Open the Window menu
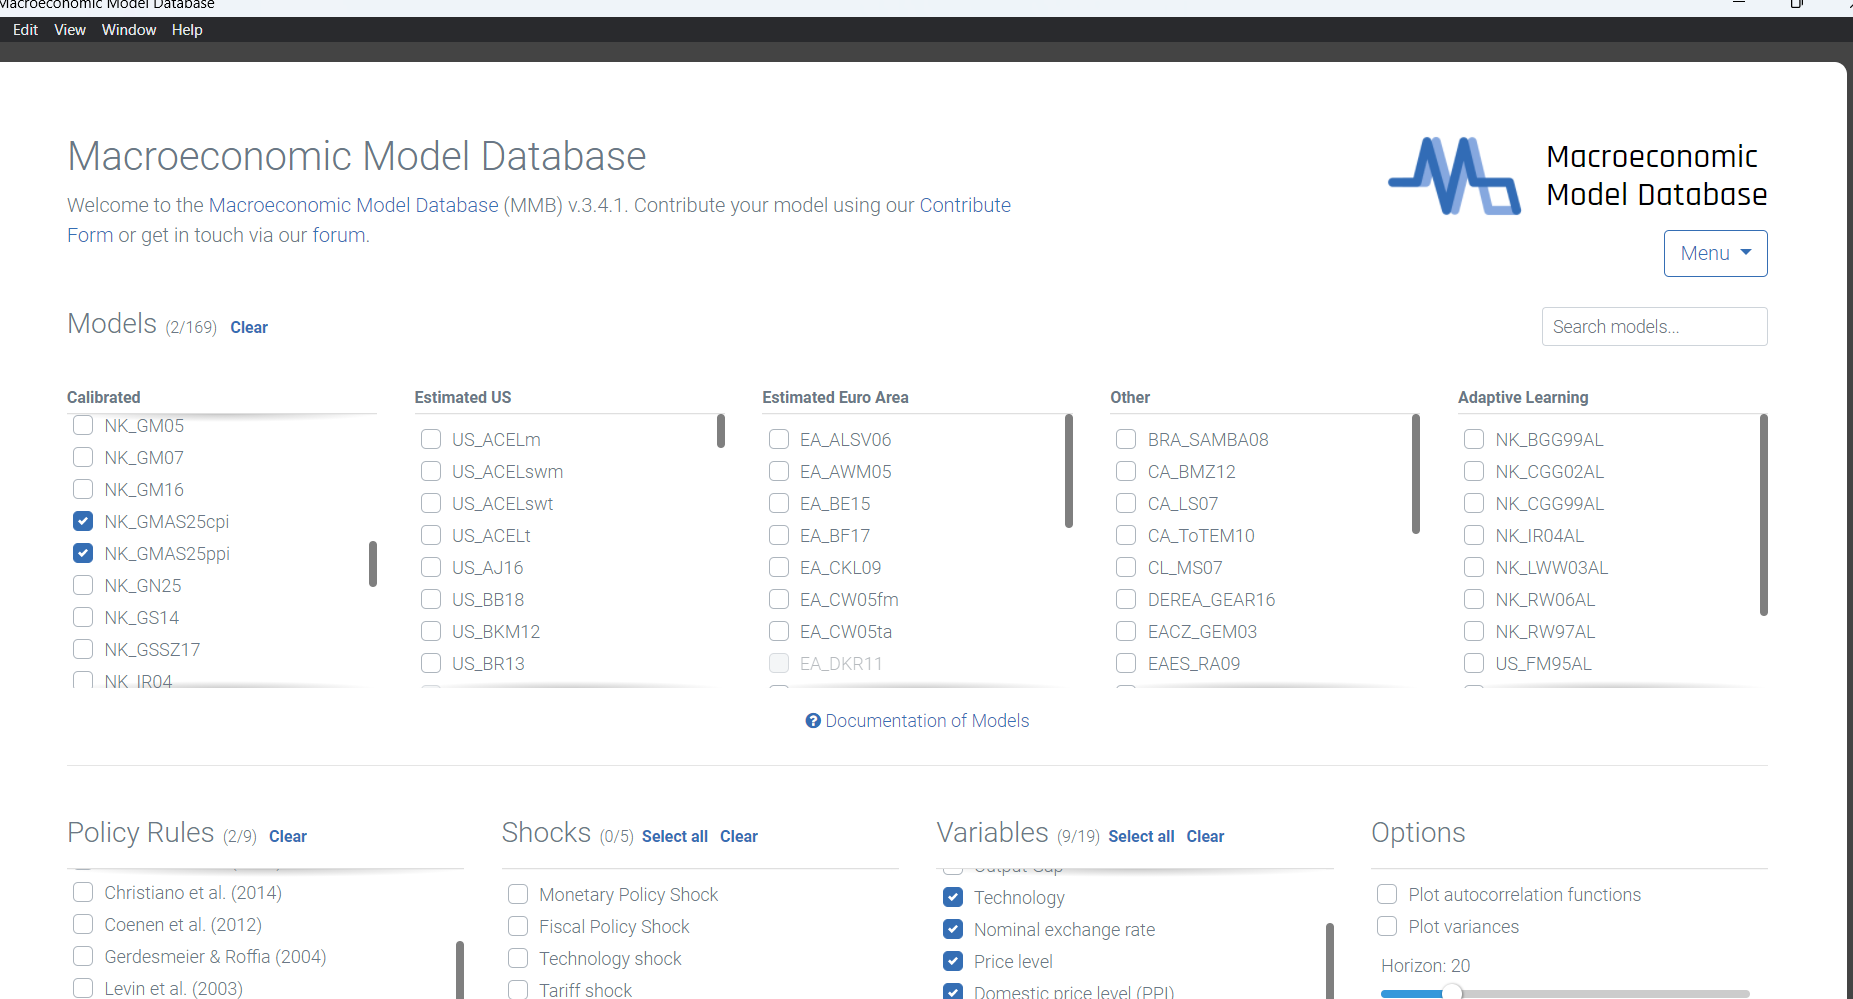The image size is (1853, 999). click(x=129, y=30)
